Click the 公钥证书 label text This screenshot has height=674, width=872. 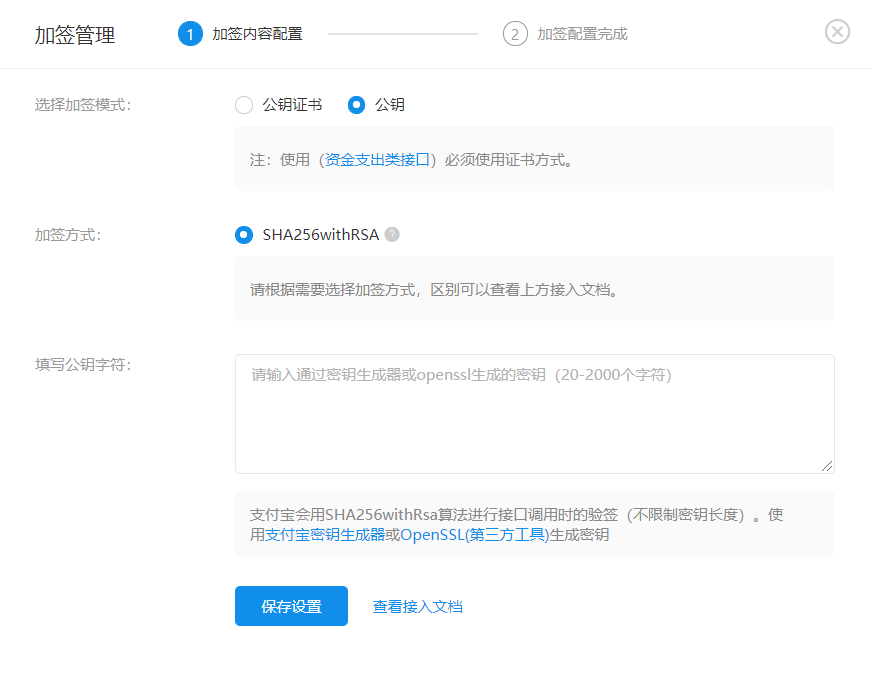293,105
